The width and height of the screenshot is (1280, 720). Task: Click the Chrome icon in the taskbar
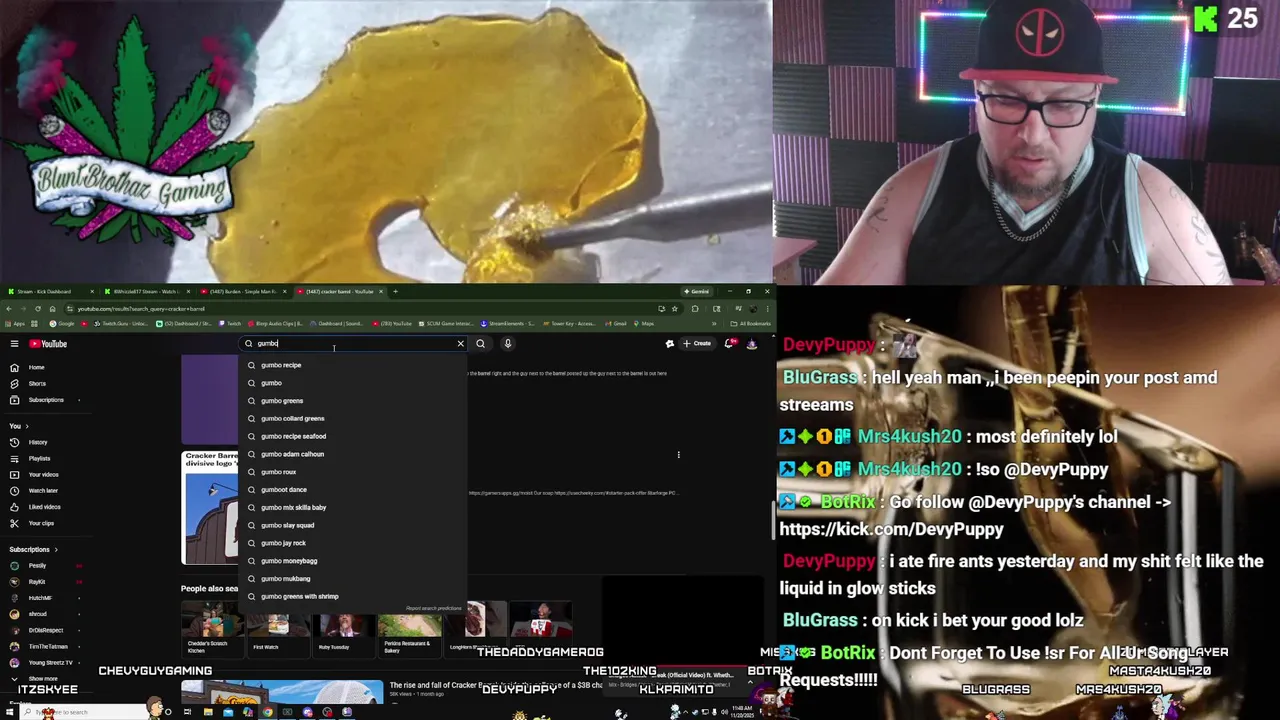(x=268, y=712)
